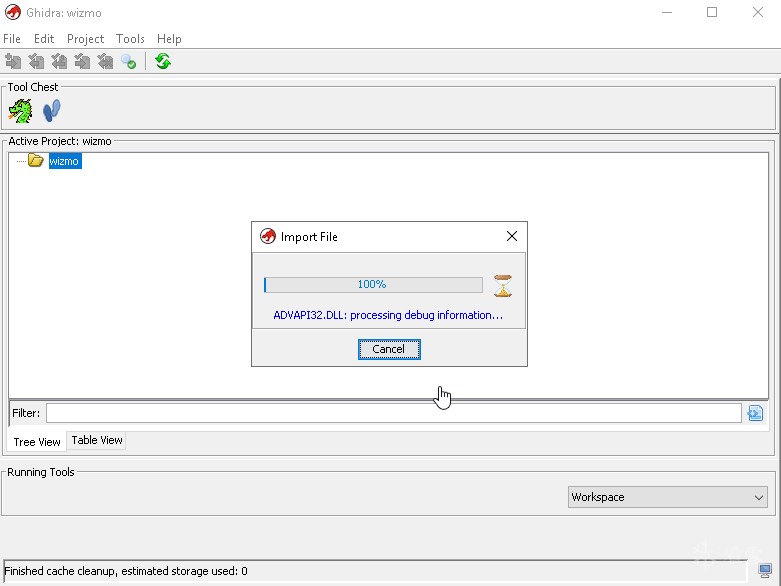The height and width of the screenshot is (586, 781).
Task: Click the filter options icon
Action: 755,413
